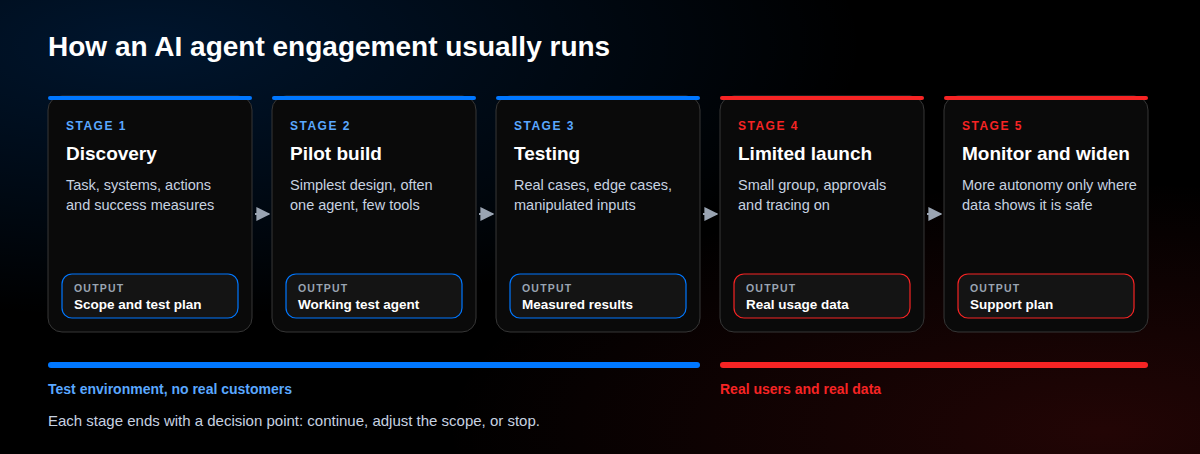This screenshot has height=454, width=1200.
Task: Open the 'Support plan' output box
Action: pos(1046,296)
